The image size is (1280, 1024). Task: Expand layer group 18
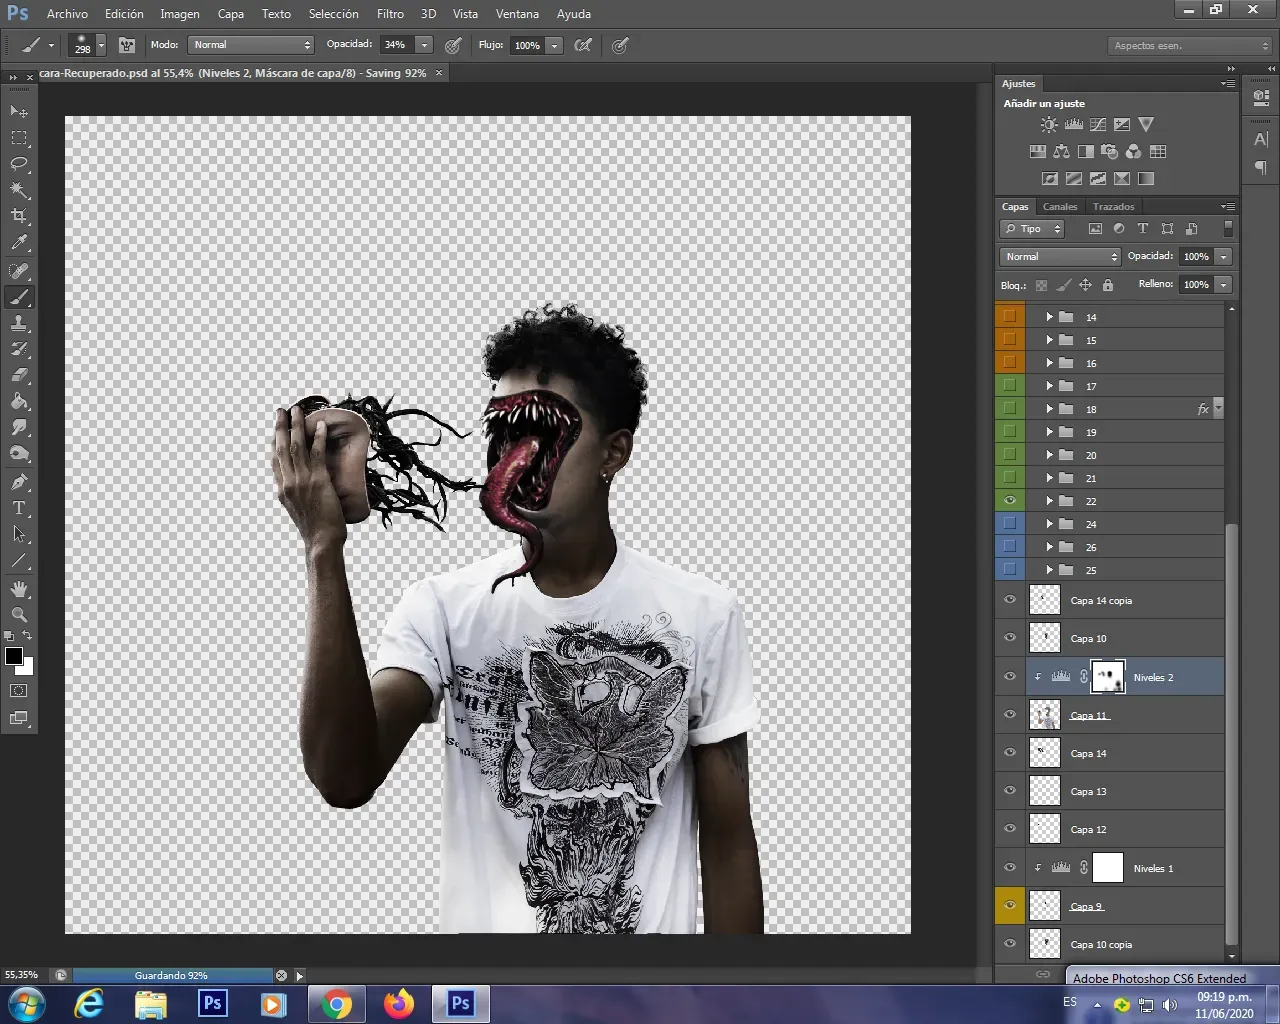[1049, 409]
